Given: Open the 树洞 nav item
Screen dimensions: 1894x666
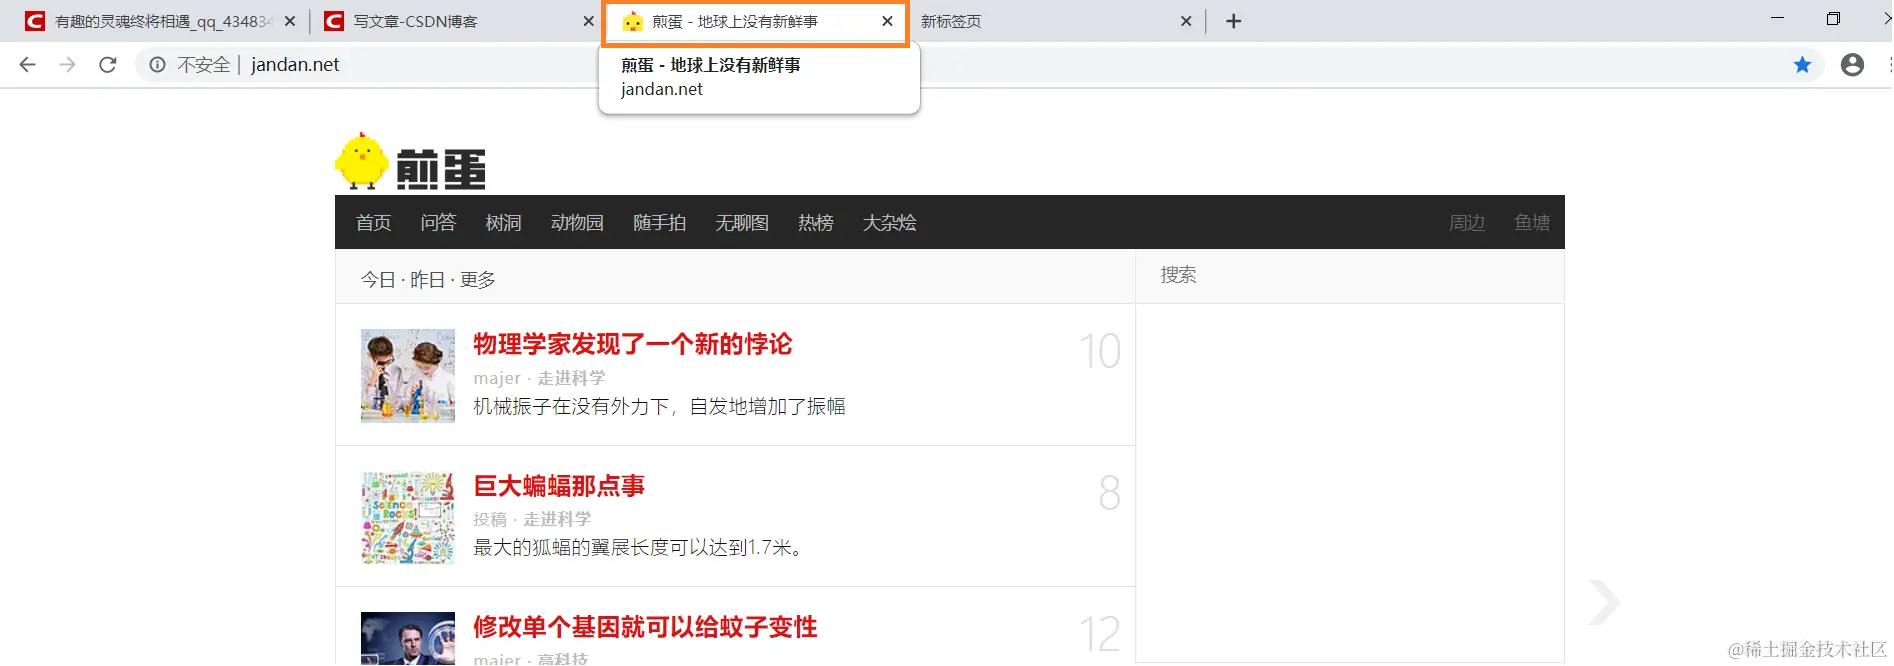Looking at the screenshot, I should [503, 222].
